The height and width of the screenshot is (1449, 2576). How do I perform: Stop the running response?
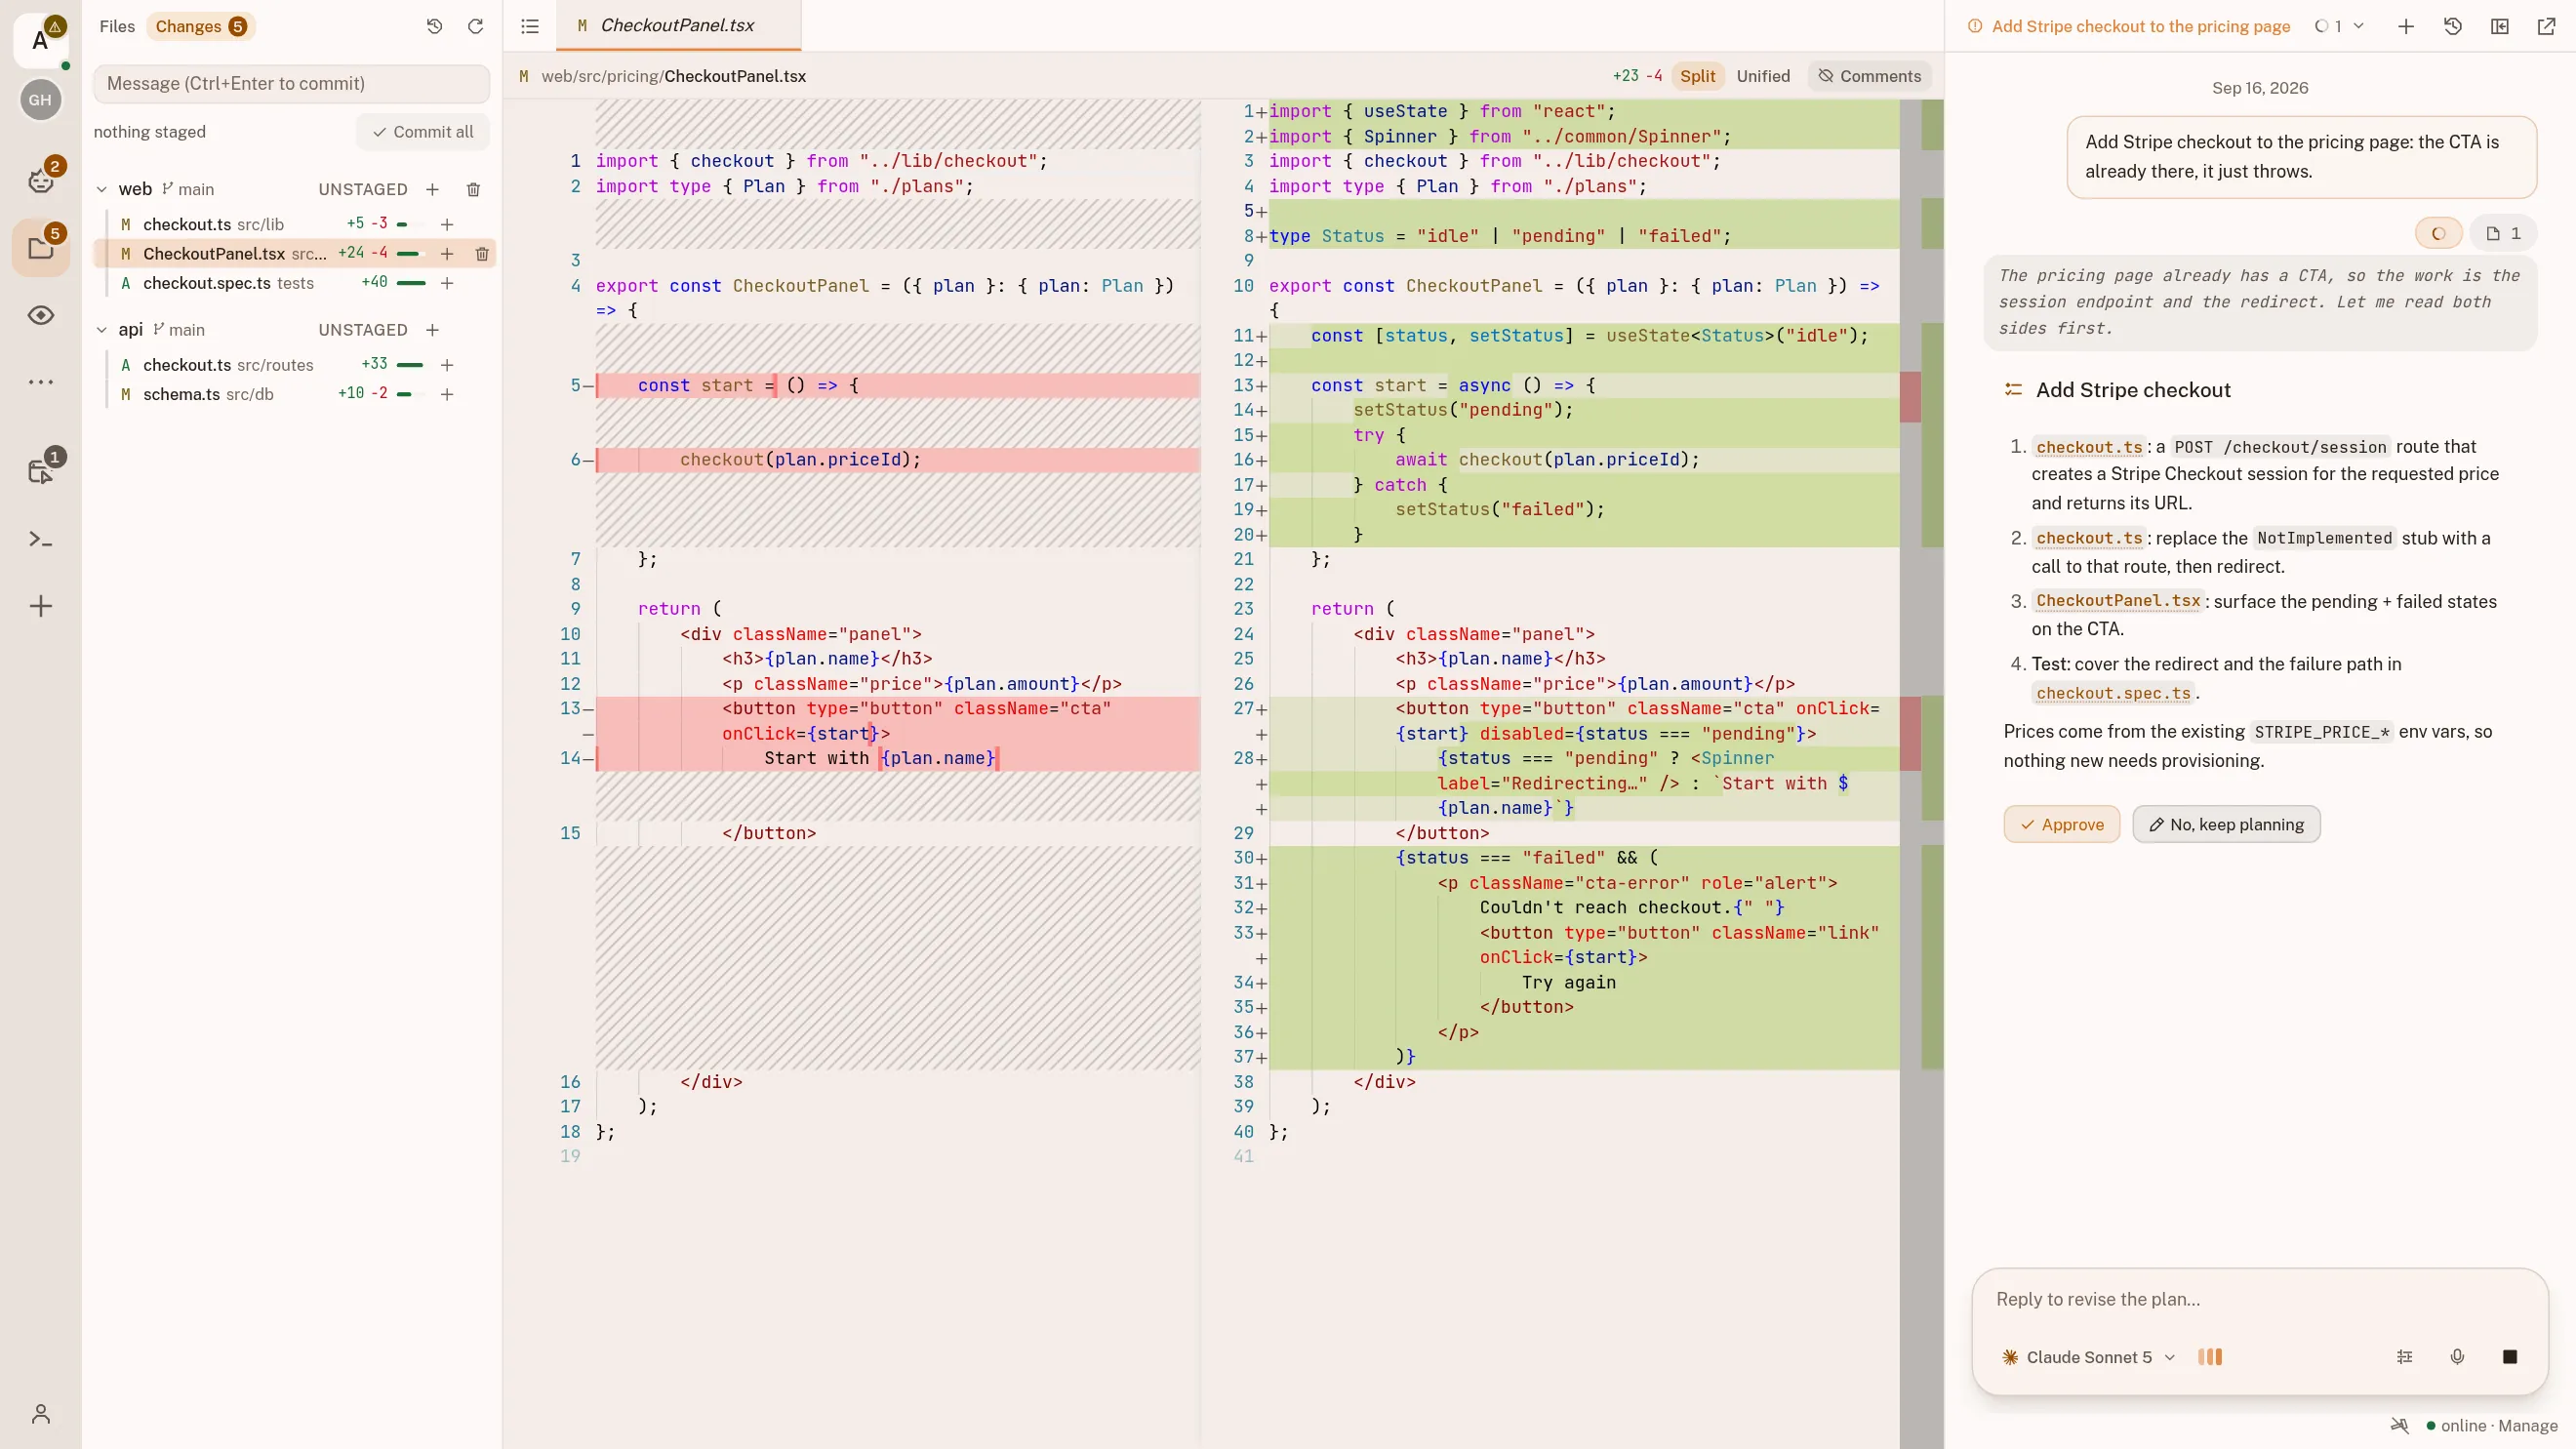pyautogui.click(x=2510, y=1357)
